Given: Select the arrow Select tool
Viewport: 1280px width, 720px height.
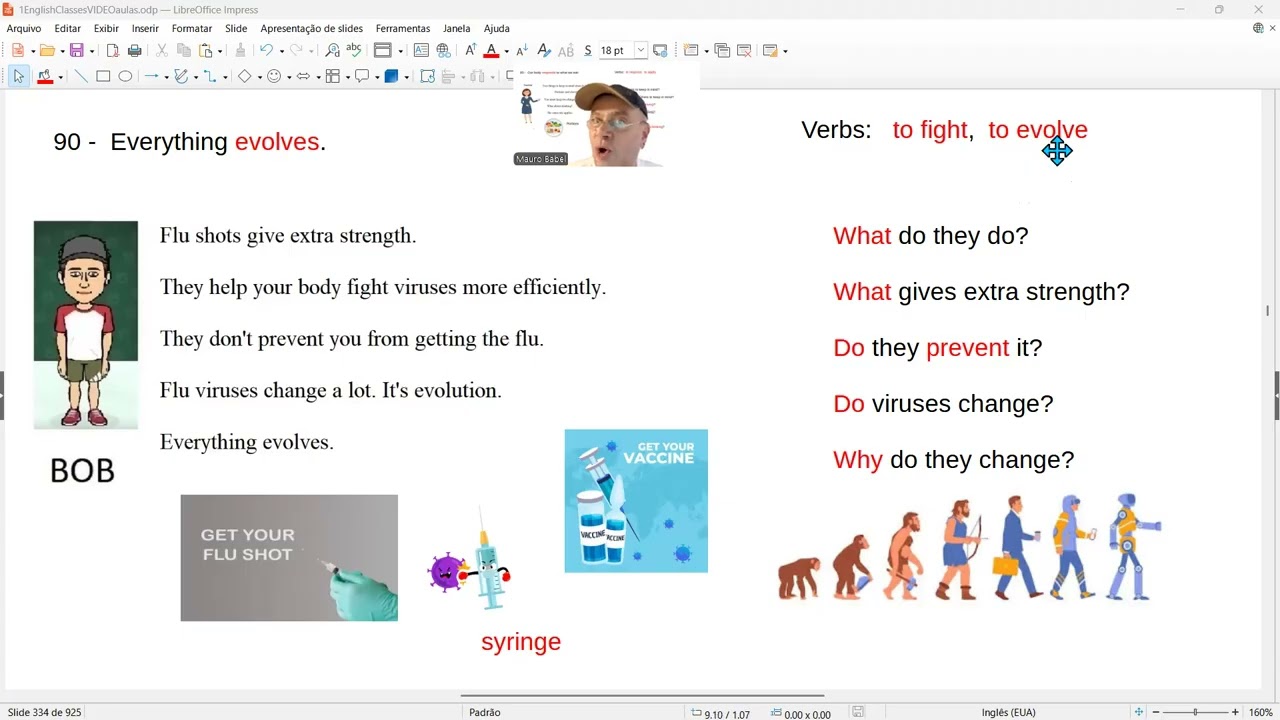Looking at the screenshot, I should tap(18, 76).
